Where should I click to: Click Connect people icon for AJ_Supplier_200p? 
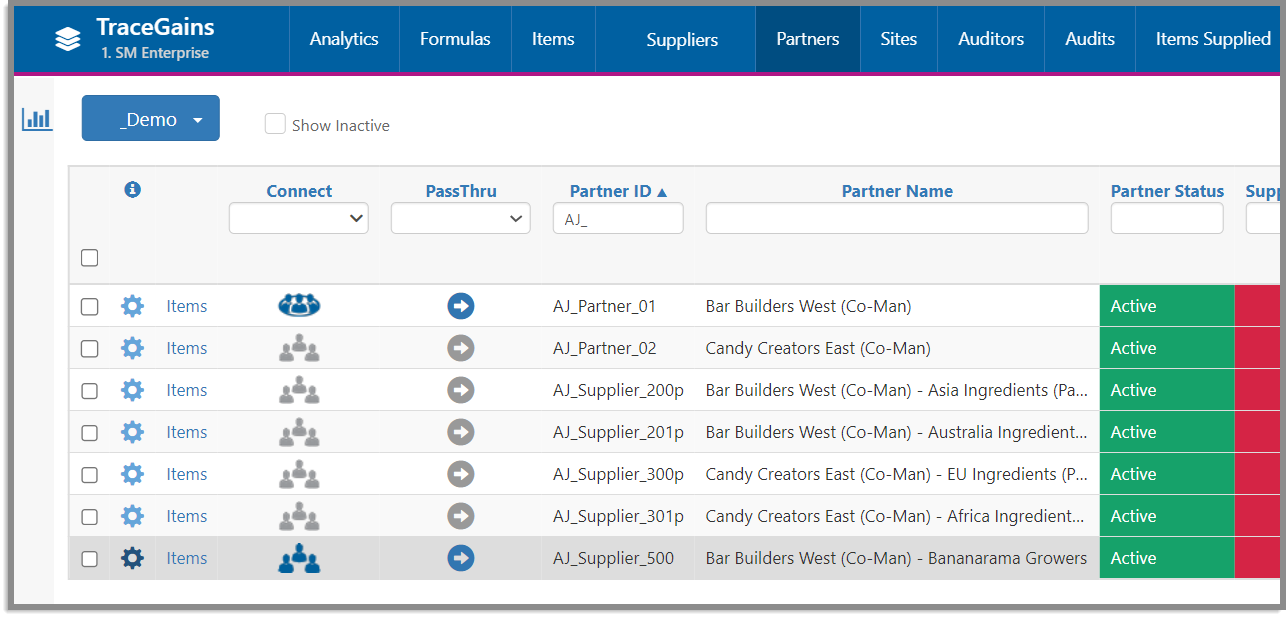(299, 390)
